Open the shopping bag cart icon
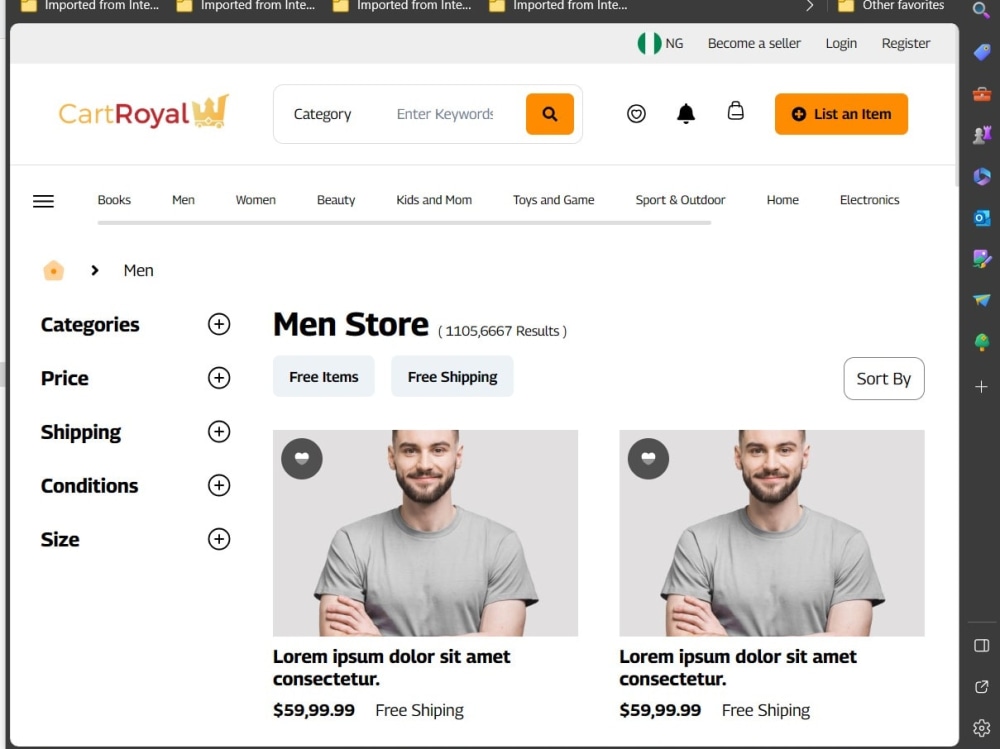Image resolution: width=1000 pixels, height=749 pixels. (735, 111)
